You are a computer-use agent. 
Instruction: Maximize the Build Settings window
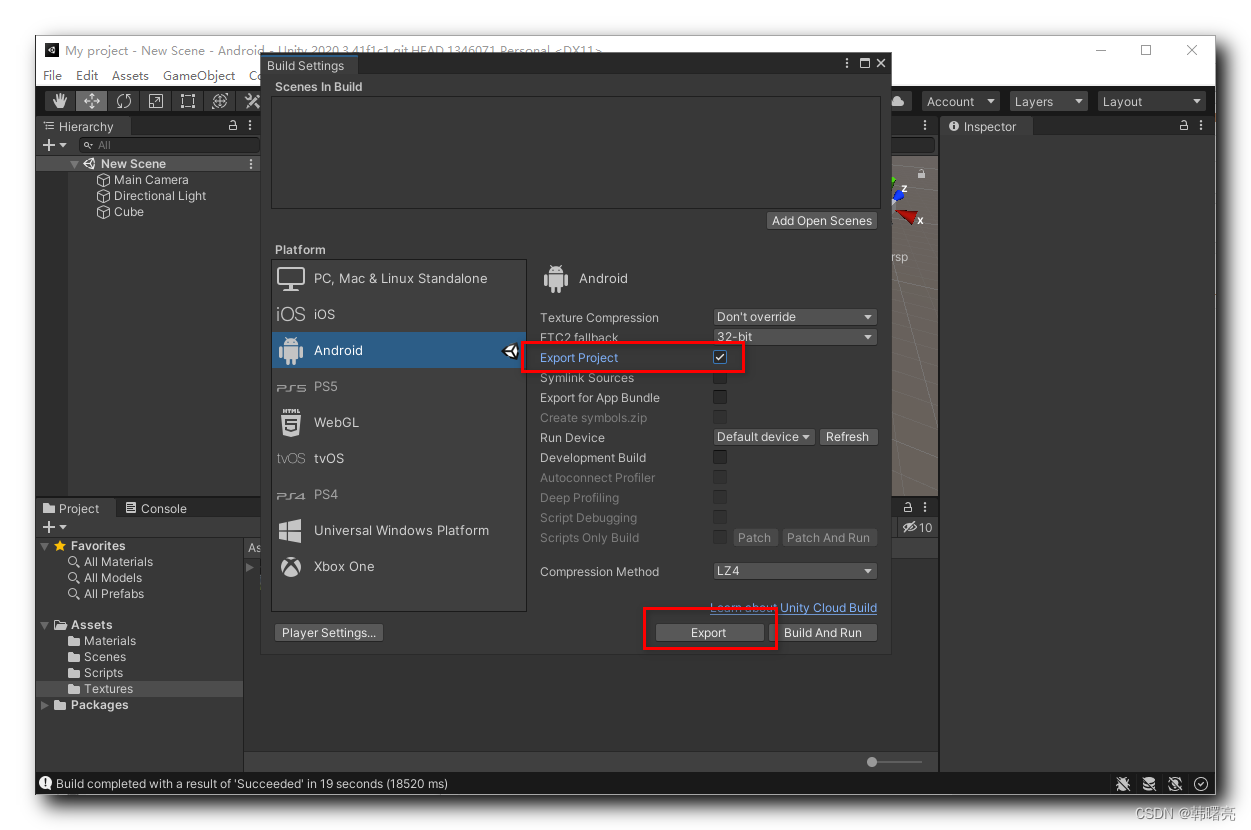pos(865,63)
